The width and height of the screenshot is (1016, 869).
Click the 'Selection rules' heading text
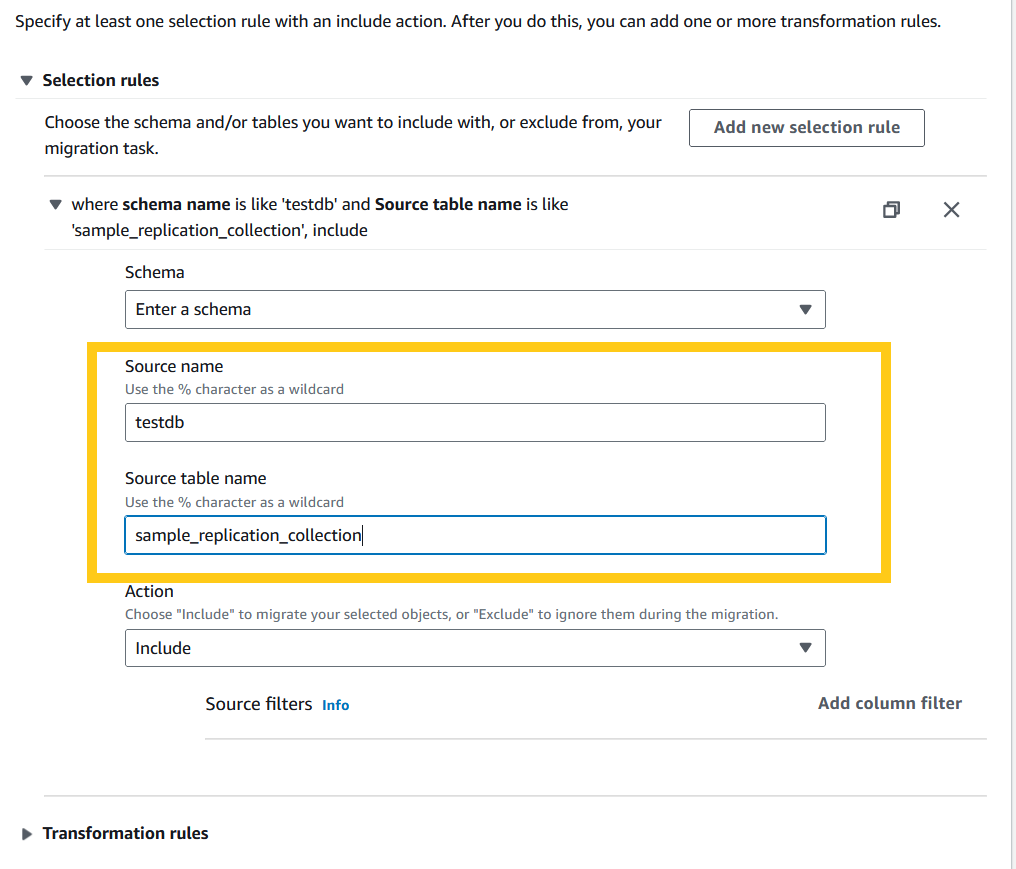[x=101, y=80]
